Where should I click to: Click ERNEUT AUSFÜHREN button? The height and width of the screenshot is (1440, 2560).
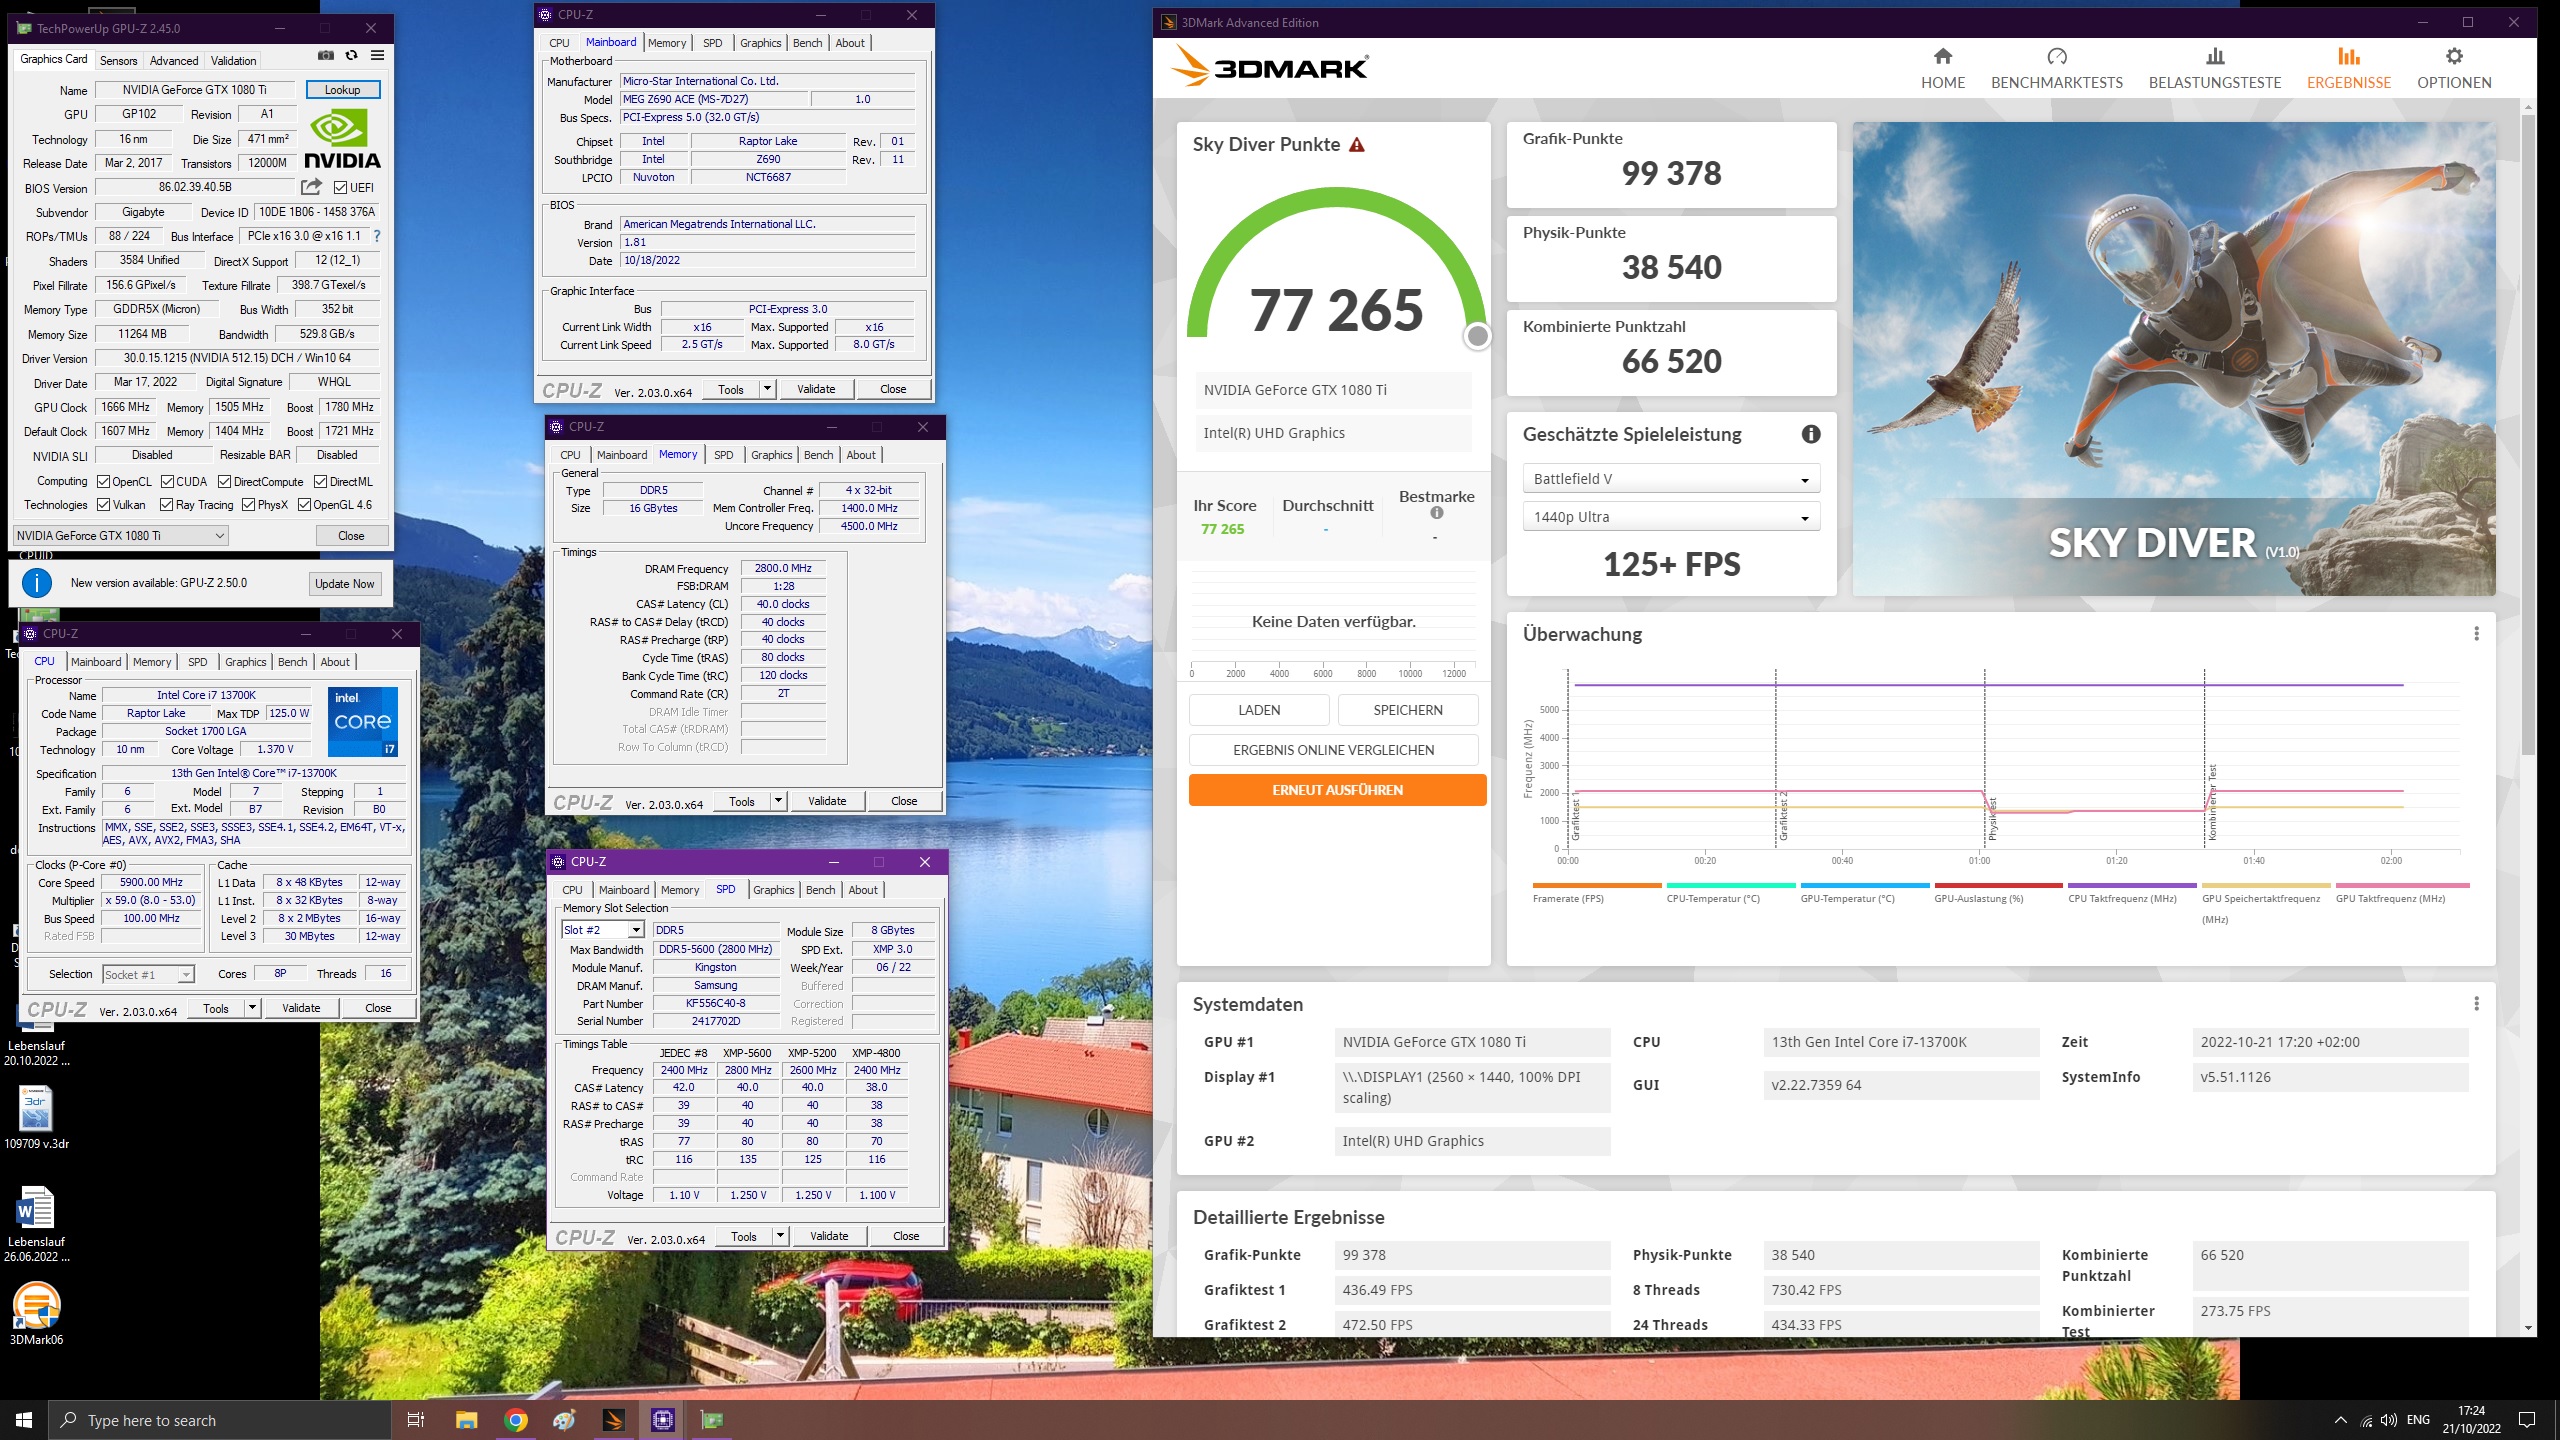point(1337,790)
